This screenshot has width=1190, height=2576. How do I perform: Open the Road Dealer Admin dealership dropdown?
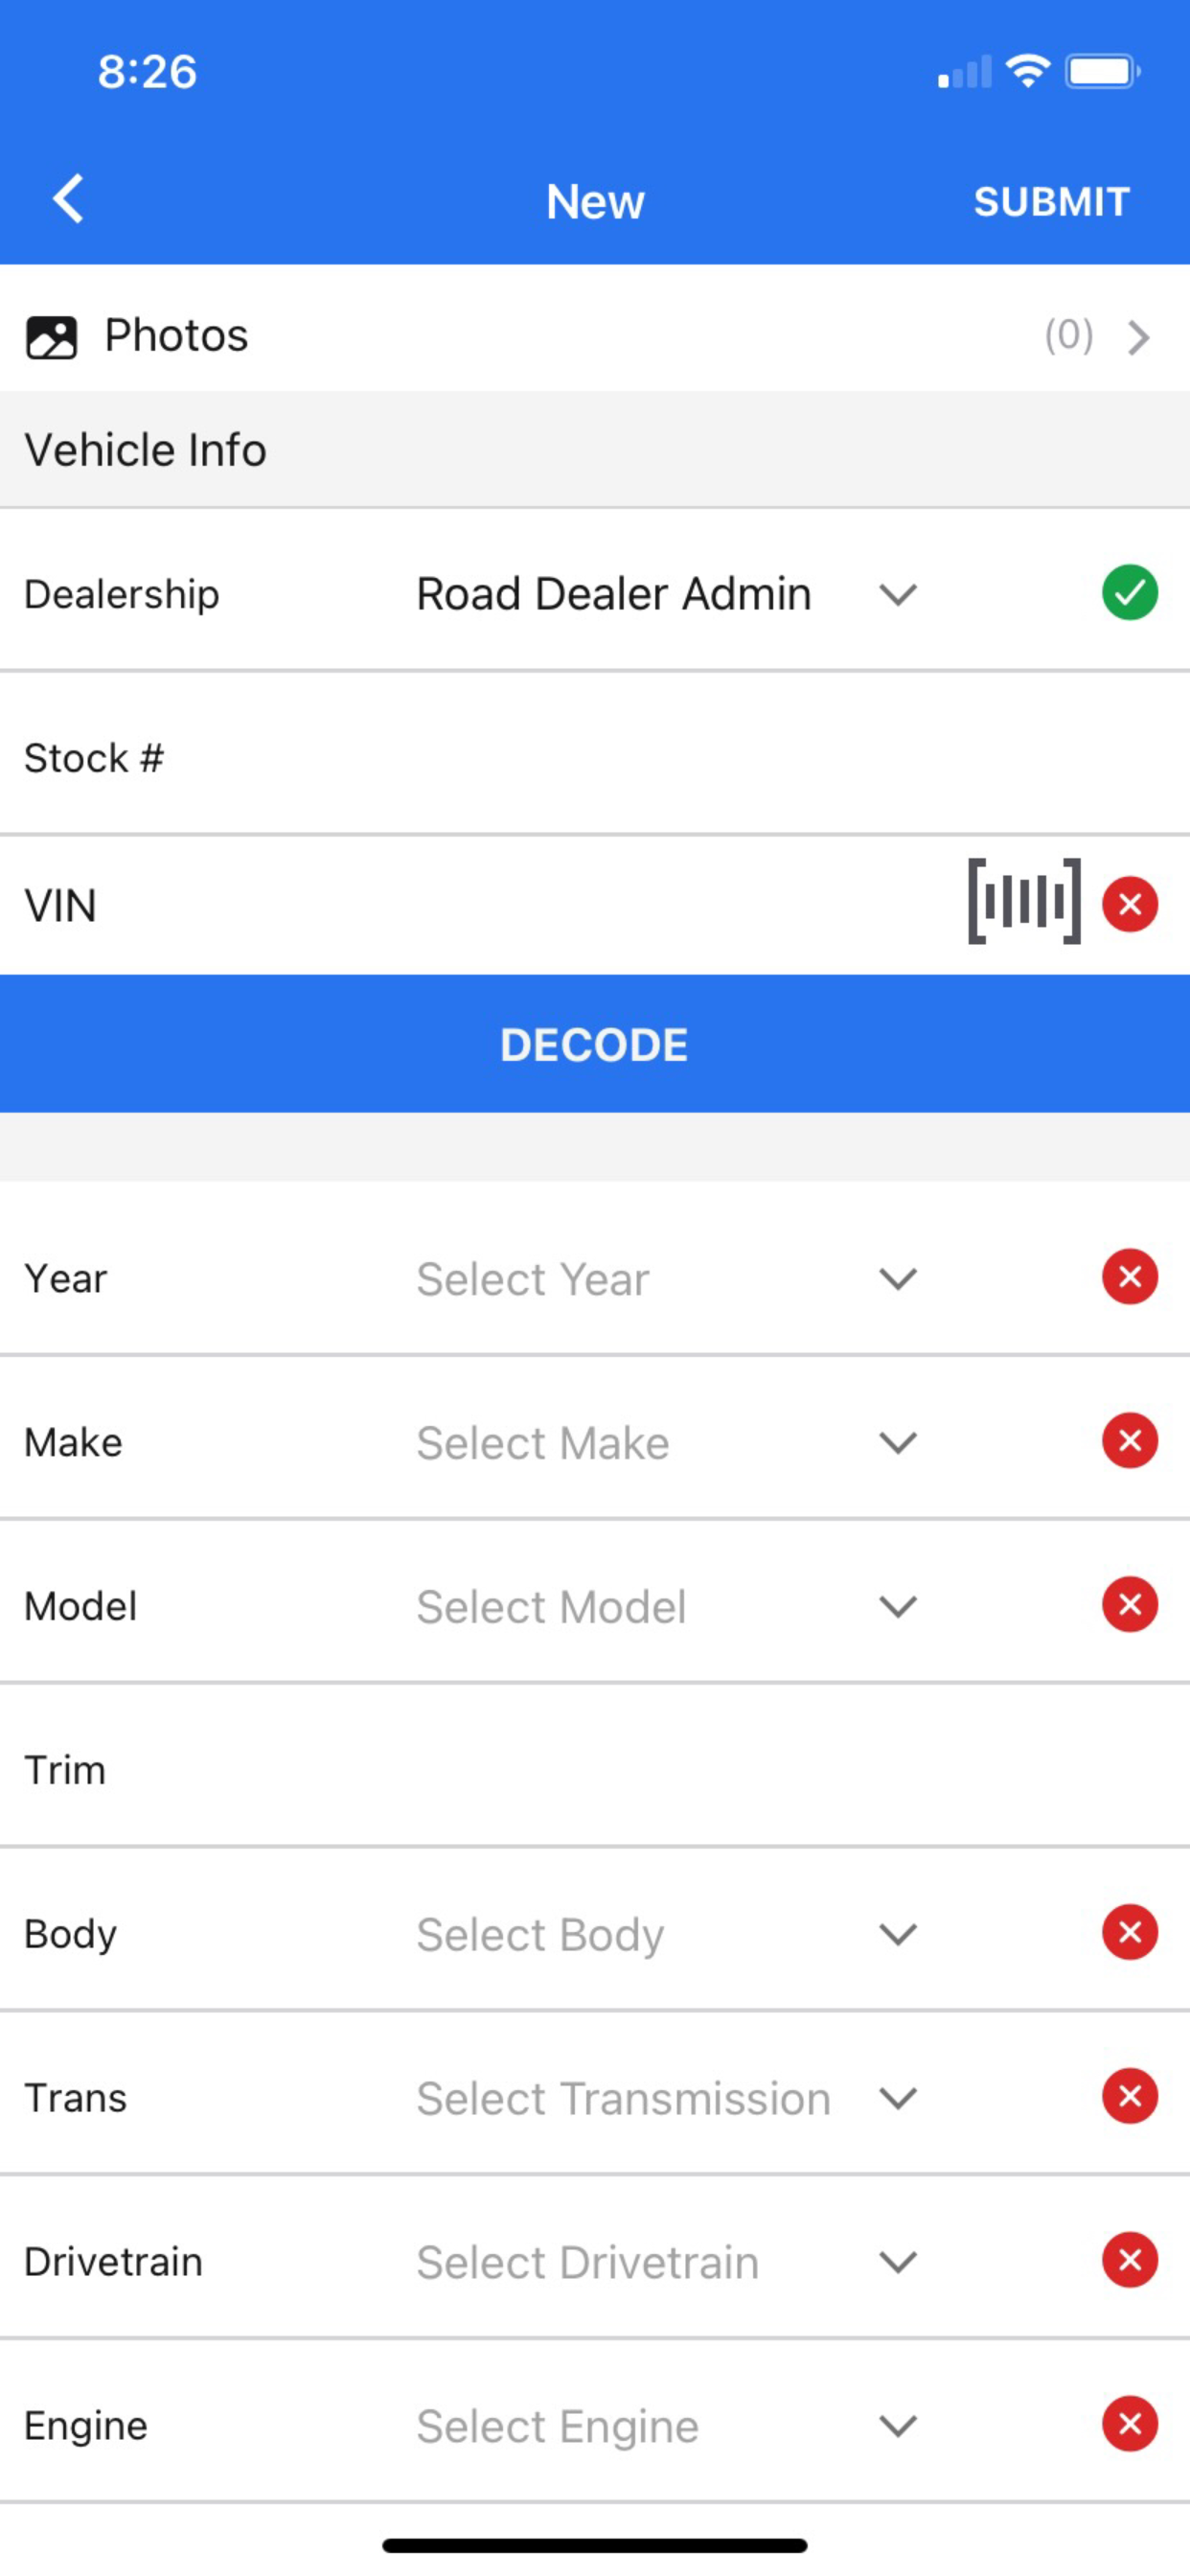[667, 594]
